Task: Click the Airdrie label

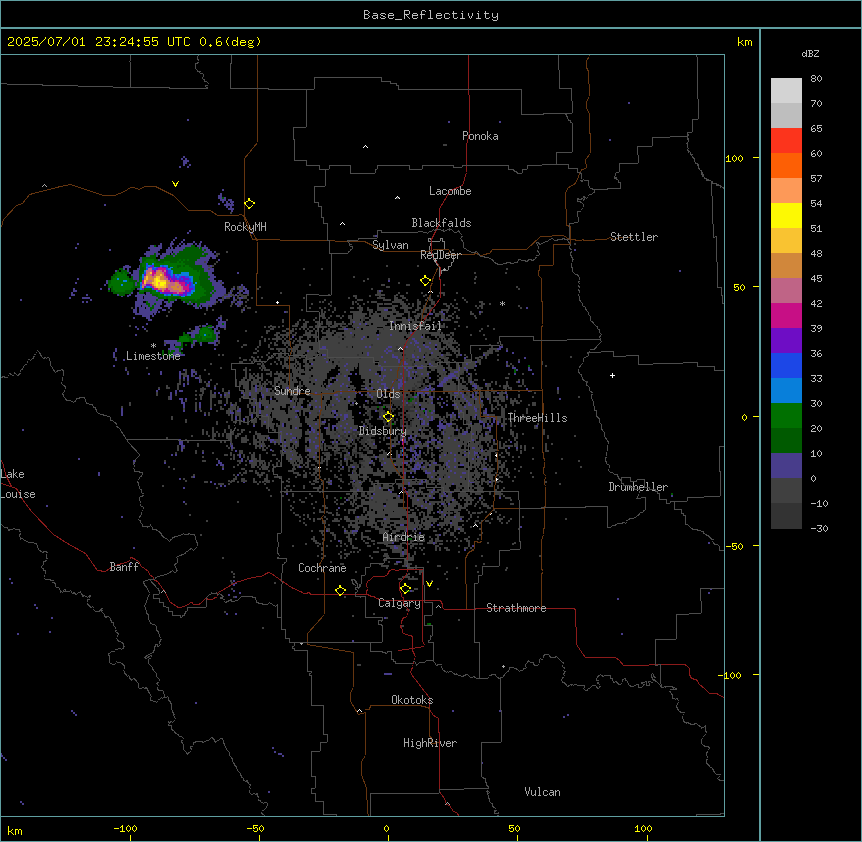Action: (404, 537)
